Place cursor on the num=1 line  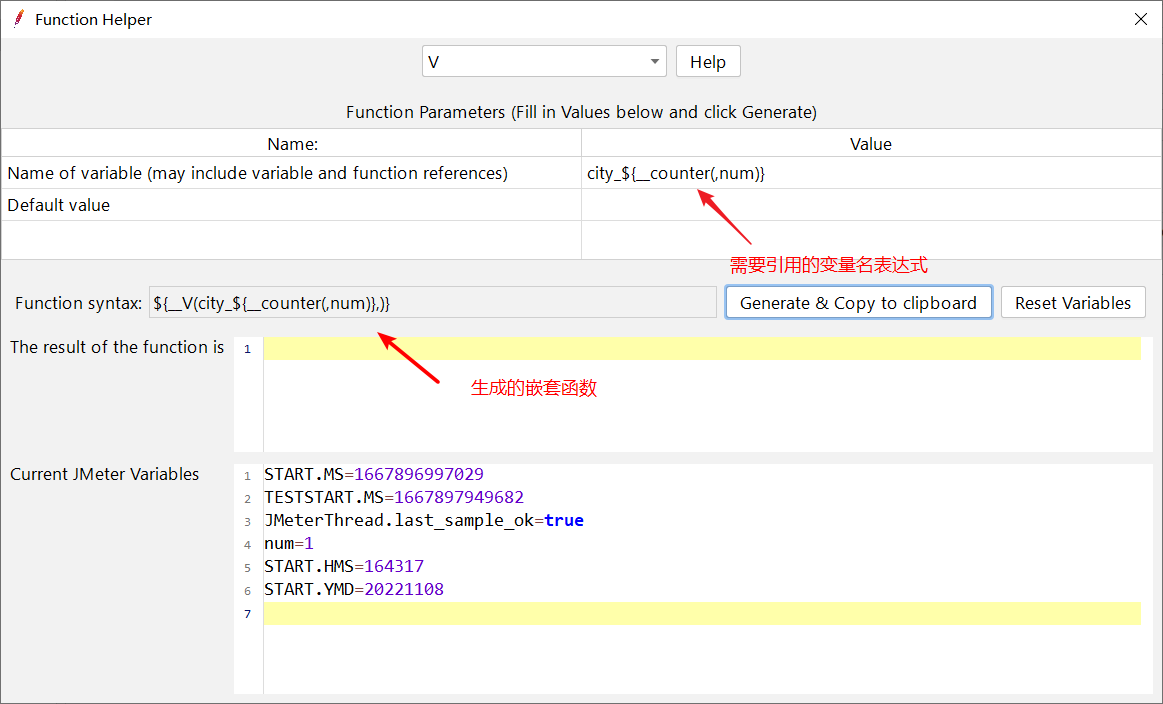click(x=289, y=543)
